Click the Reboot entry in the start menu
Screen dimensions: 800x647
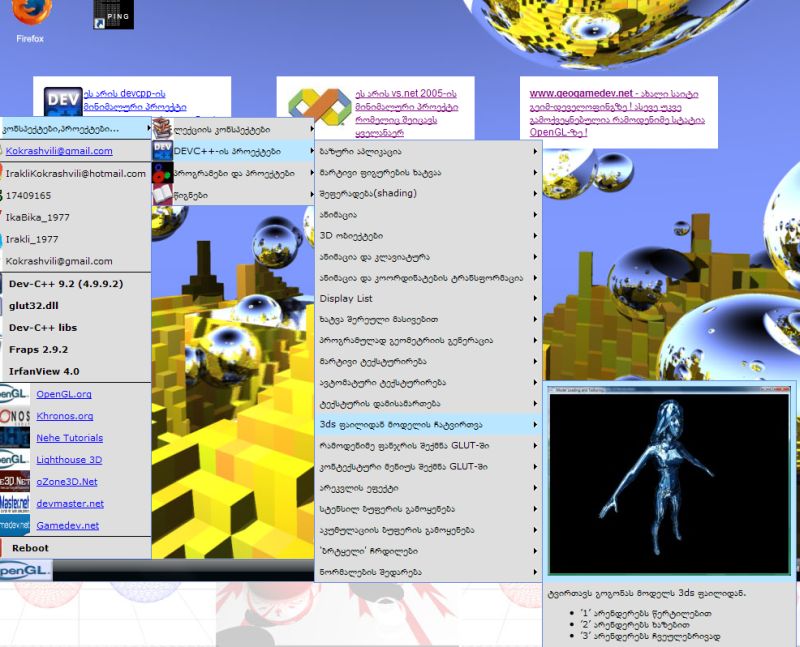pos(76,548)
